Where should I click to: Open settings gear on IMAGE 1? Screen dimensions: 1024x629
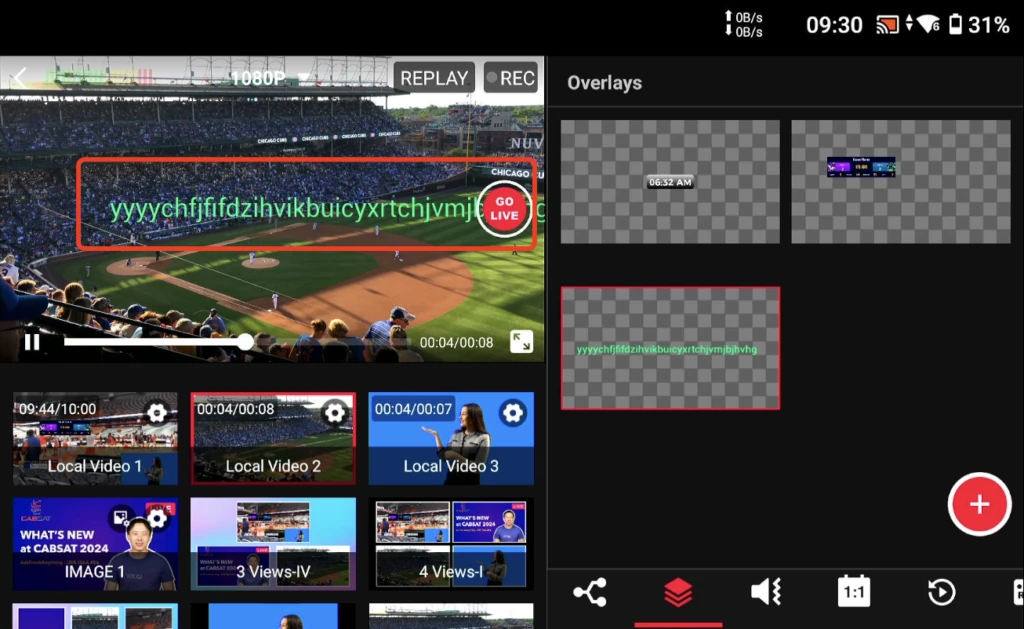coord(157,518)
